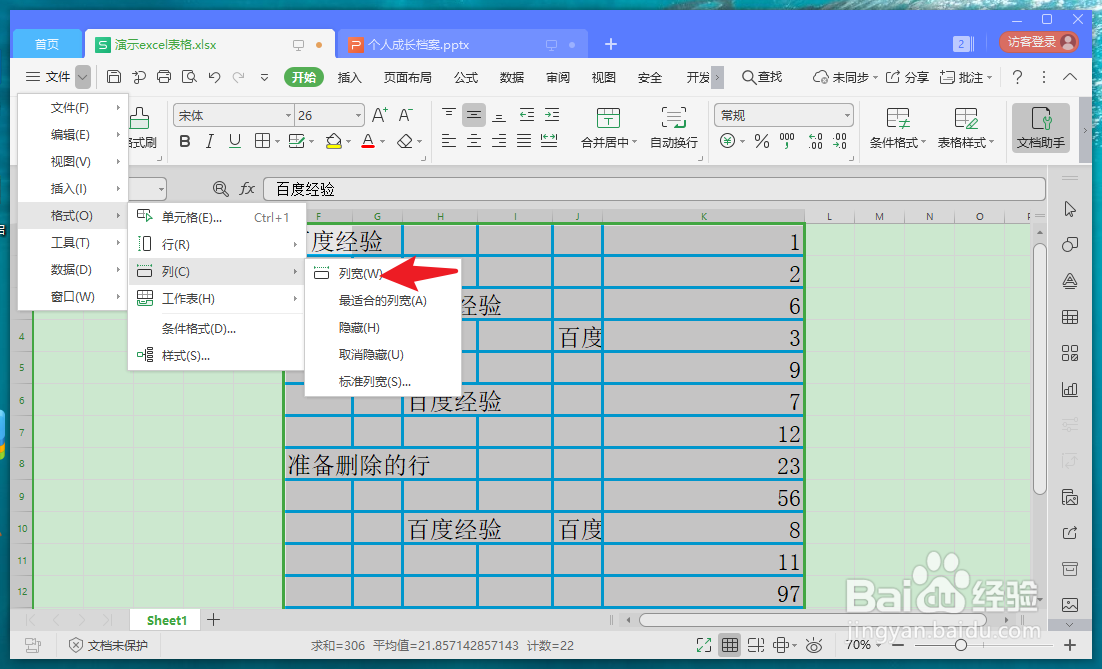Image resolution: width=1102 pixels, height=669 pixels.
Task: Click the fx insert function icon
Action: pos(247,188)
